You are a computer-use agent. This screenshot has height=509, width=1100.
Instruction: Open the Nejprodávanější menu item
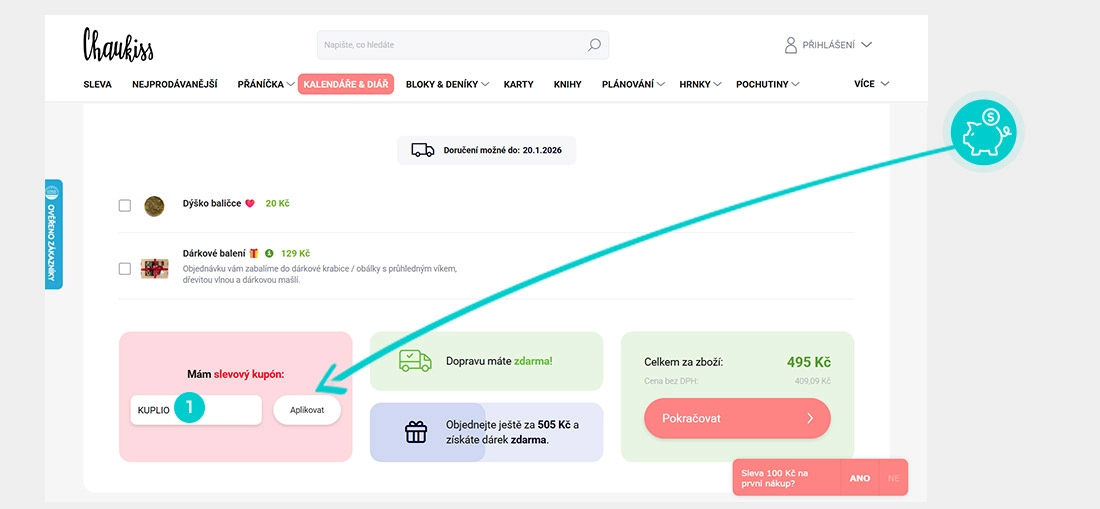(x=175, y=84)
